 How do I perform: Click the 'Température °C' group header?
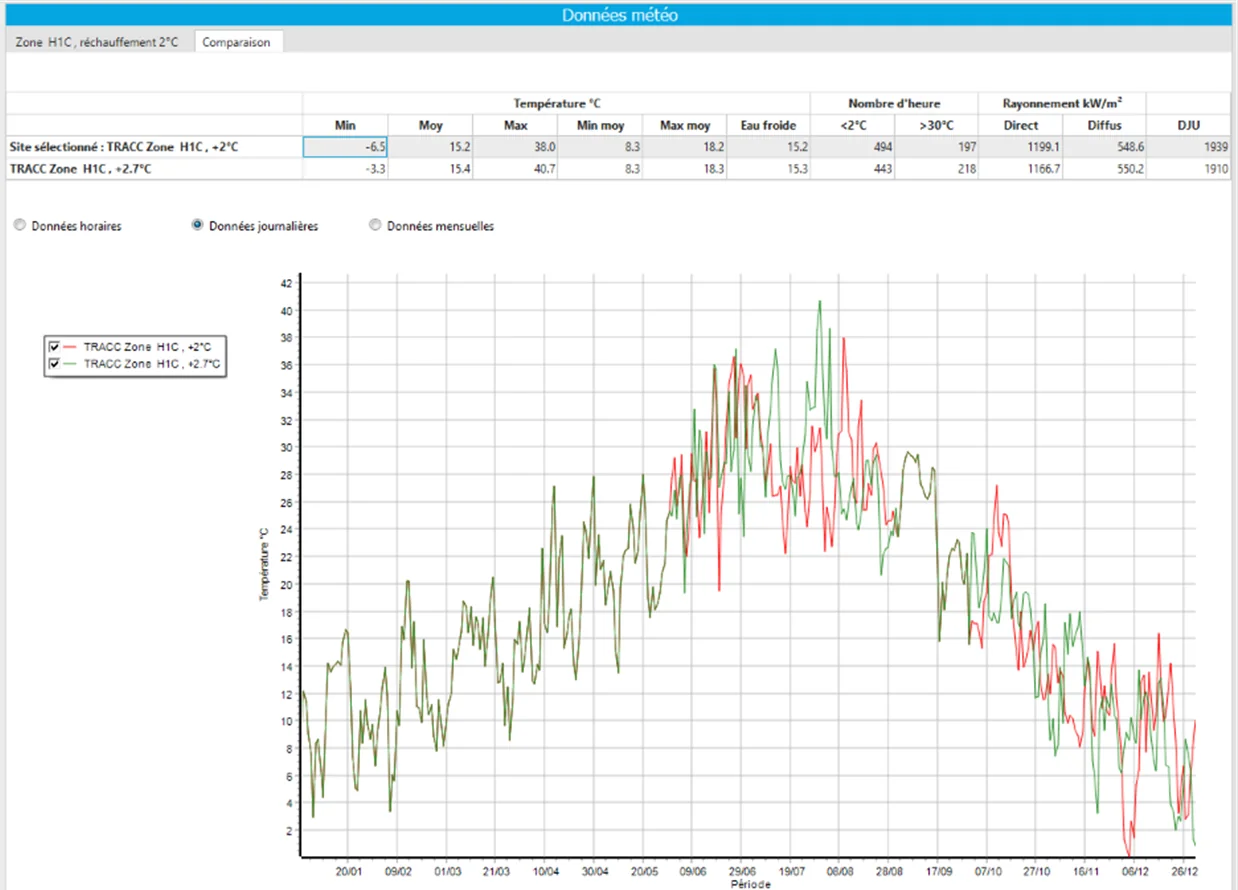tap(557, 103)
